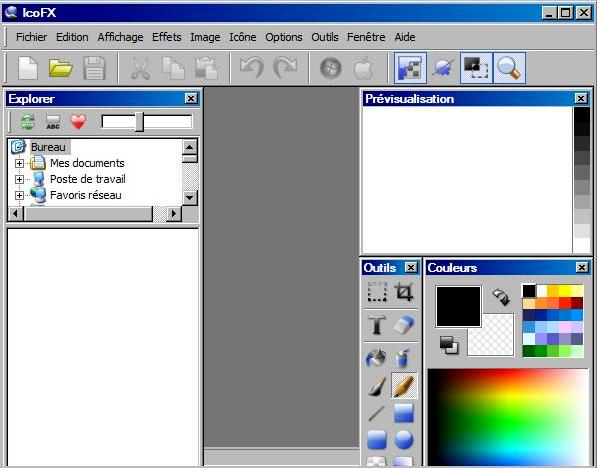The image size is (597, 468).
Task: Click the Open folder toolbar icon
Action: click(x=61, y=69)
